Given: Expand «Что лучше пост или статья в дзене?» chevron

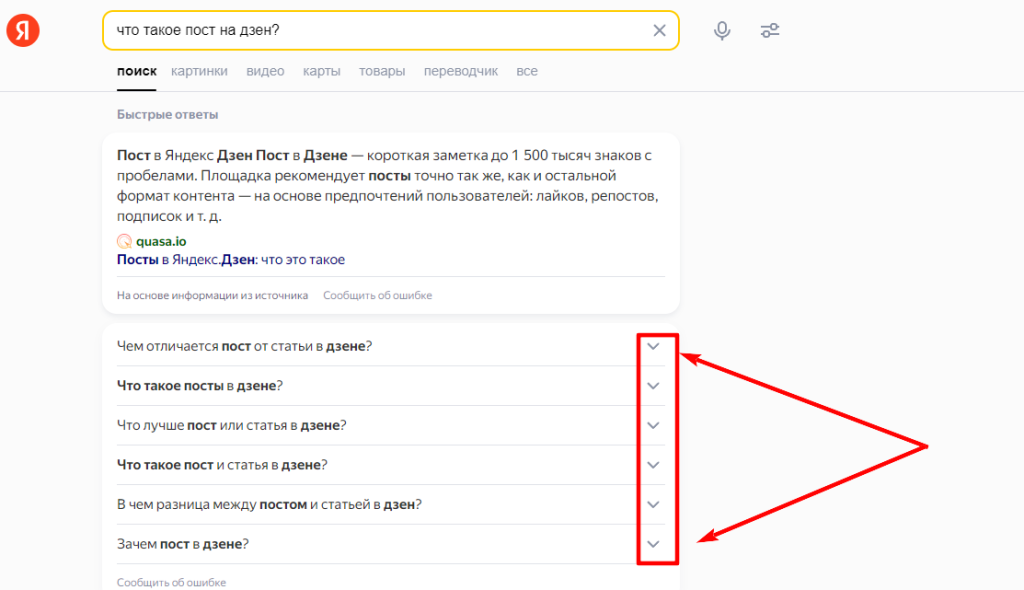Looking at the screenshot, I should pos(653,425).
